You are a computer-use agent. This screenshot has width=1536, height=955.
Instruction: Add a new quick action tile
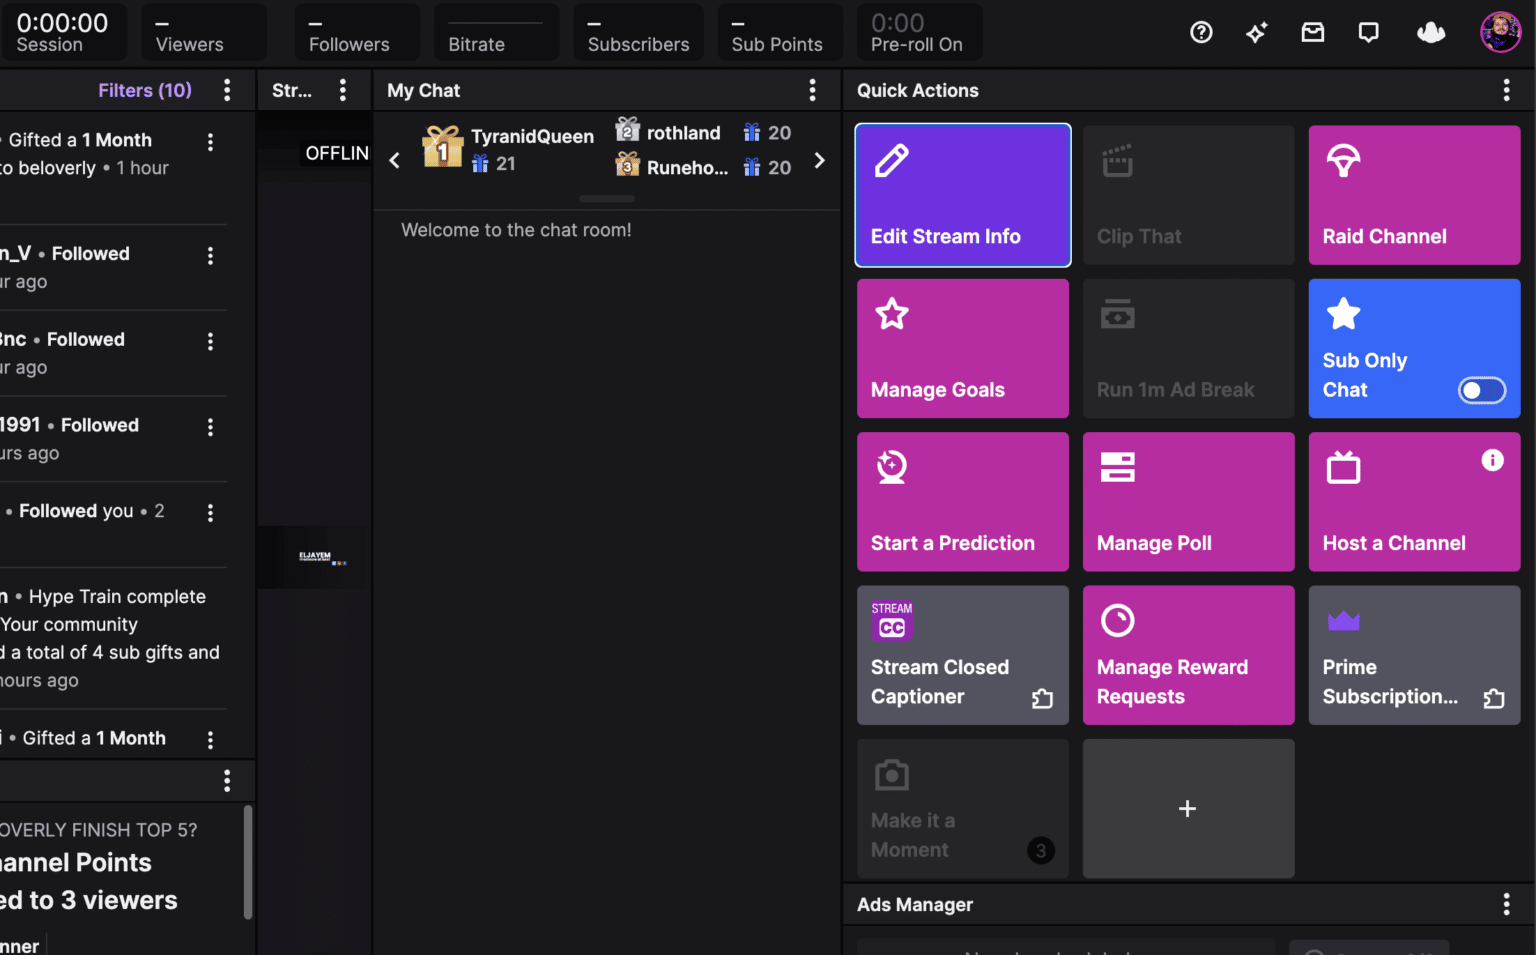point(1188,809)
